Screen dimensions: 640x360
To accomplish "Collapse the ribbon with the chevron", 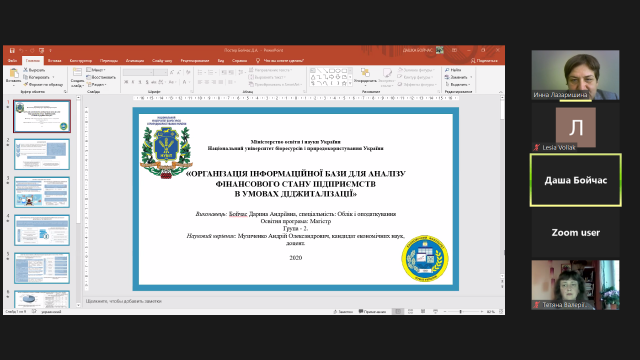I will [x=500, y=92].
